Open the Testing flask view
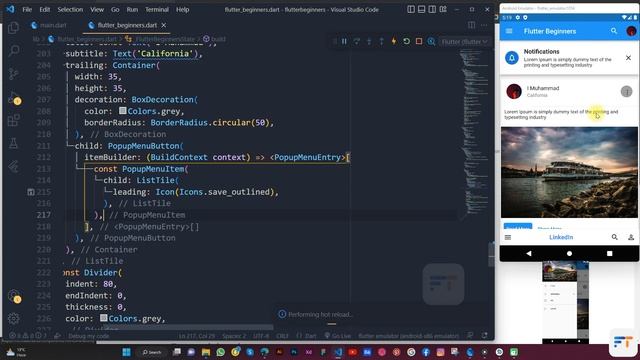The width and height of the screenshot is (640, 360). pyautogui.click(x=13, y=143)
